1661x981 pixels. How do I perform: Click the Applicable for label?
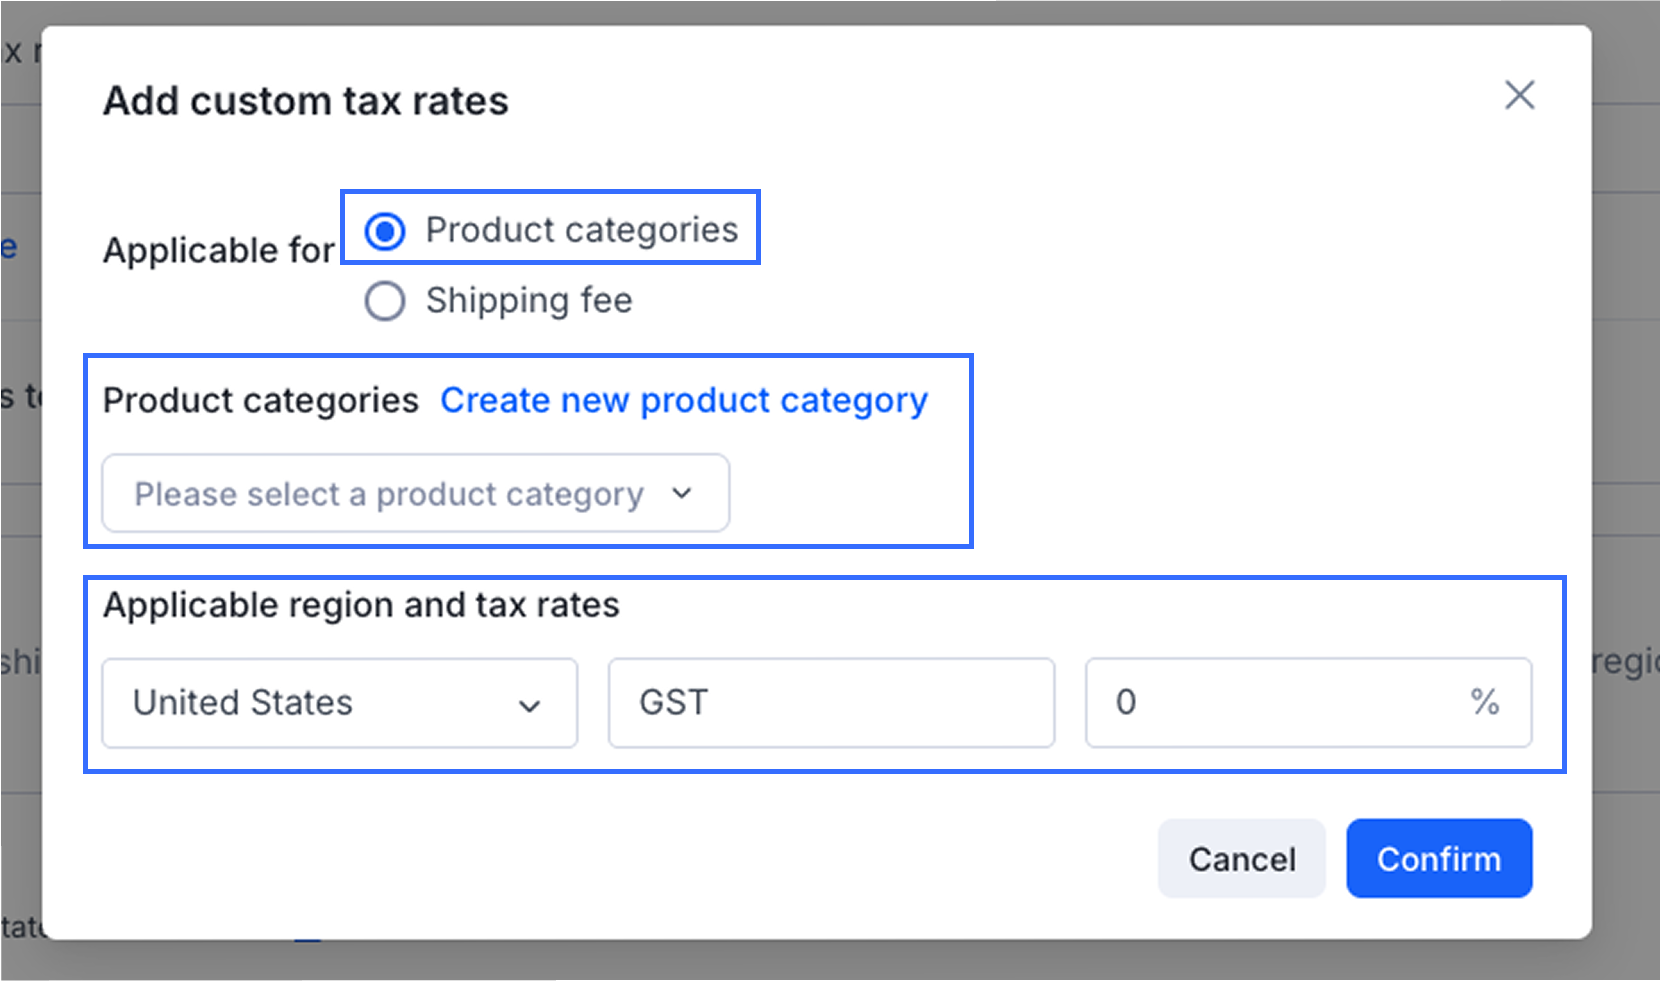point(218,250)
